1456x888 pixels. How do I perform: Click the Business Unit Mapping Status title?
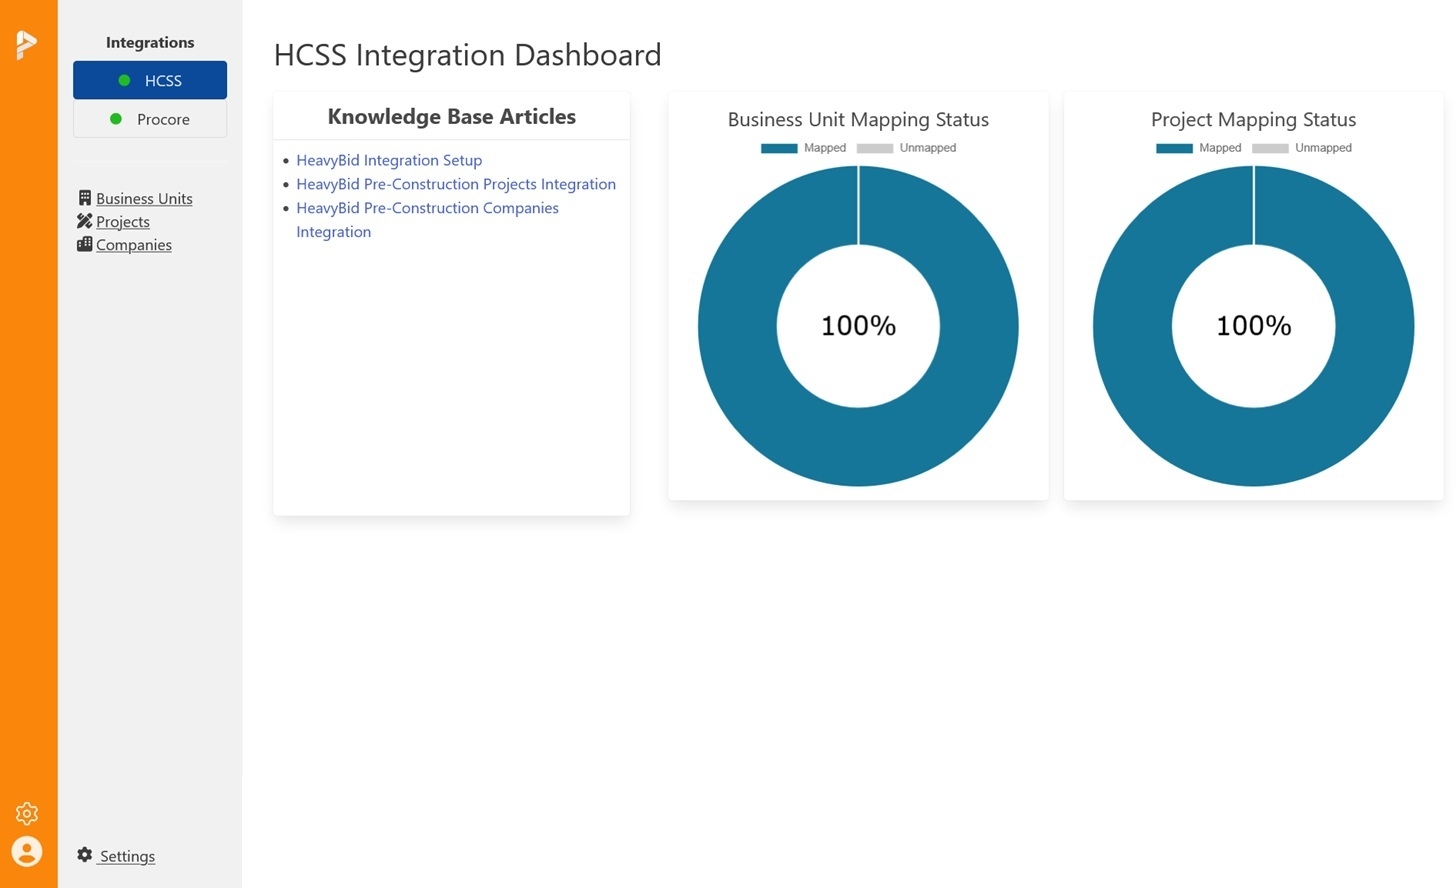[x=858, y=119]
